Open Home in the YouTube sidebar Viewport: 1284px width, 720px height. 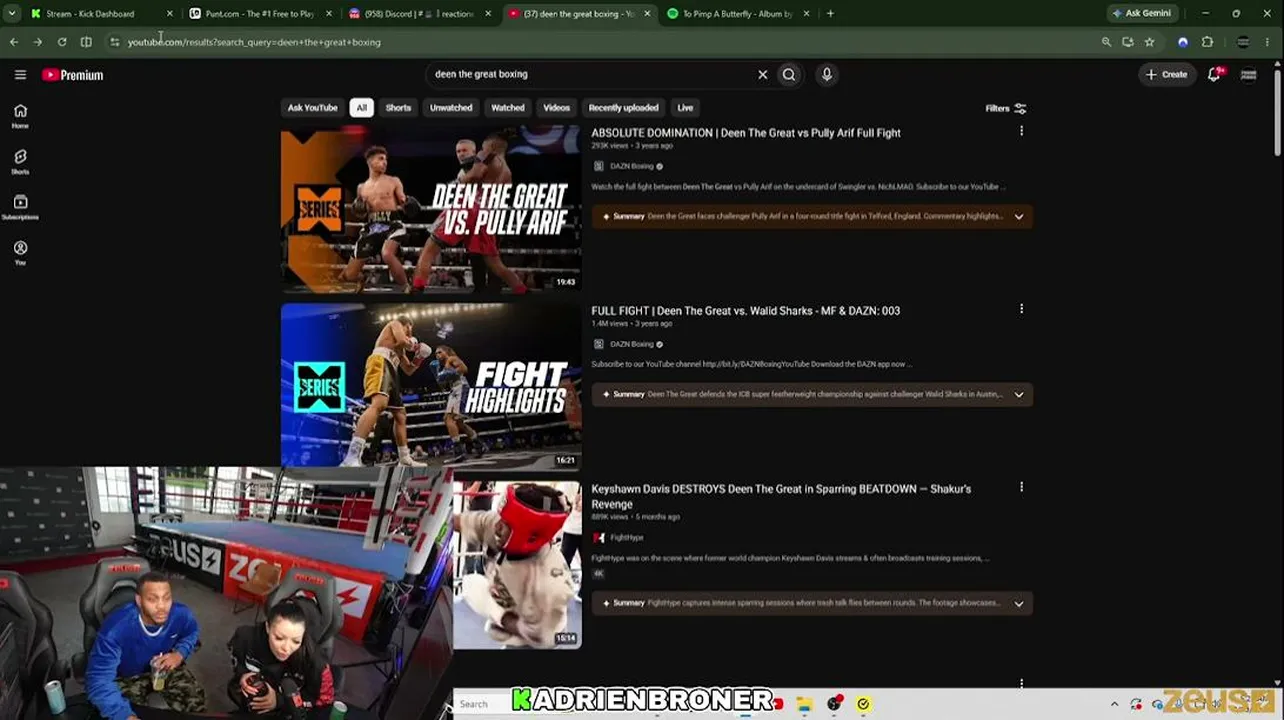click(x=20, y=116)
